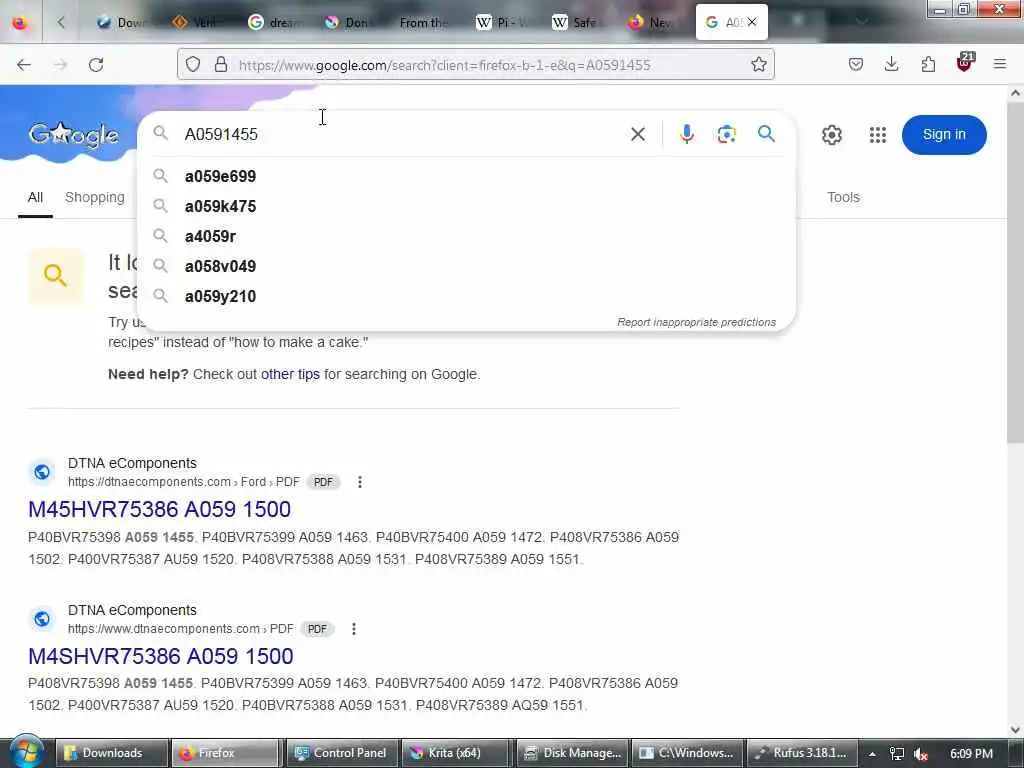1024x768 pixels.
Task: Reload the current page
Action: tap(96, 65)
